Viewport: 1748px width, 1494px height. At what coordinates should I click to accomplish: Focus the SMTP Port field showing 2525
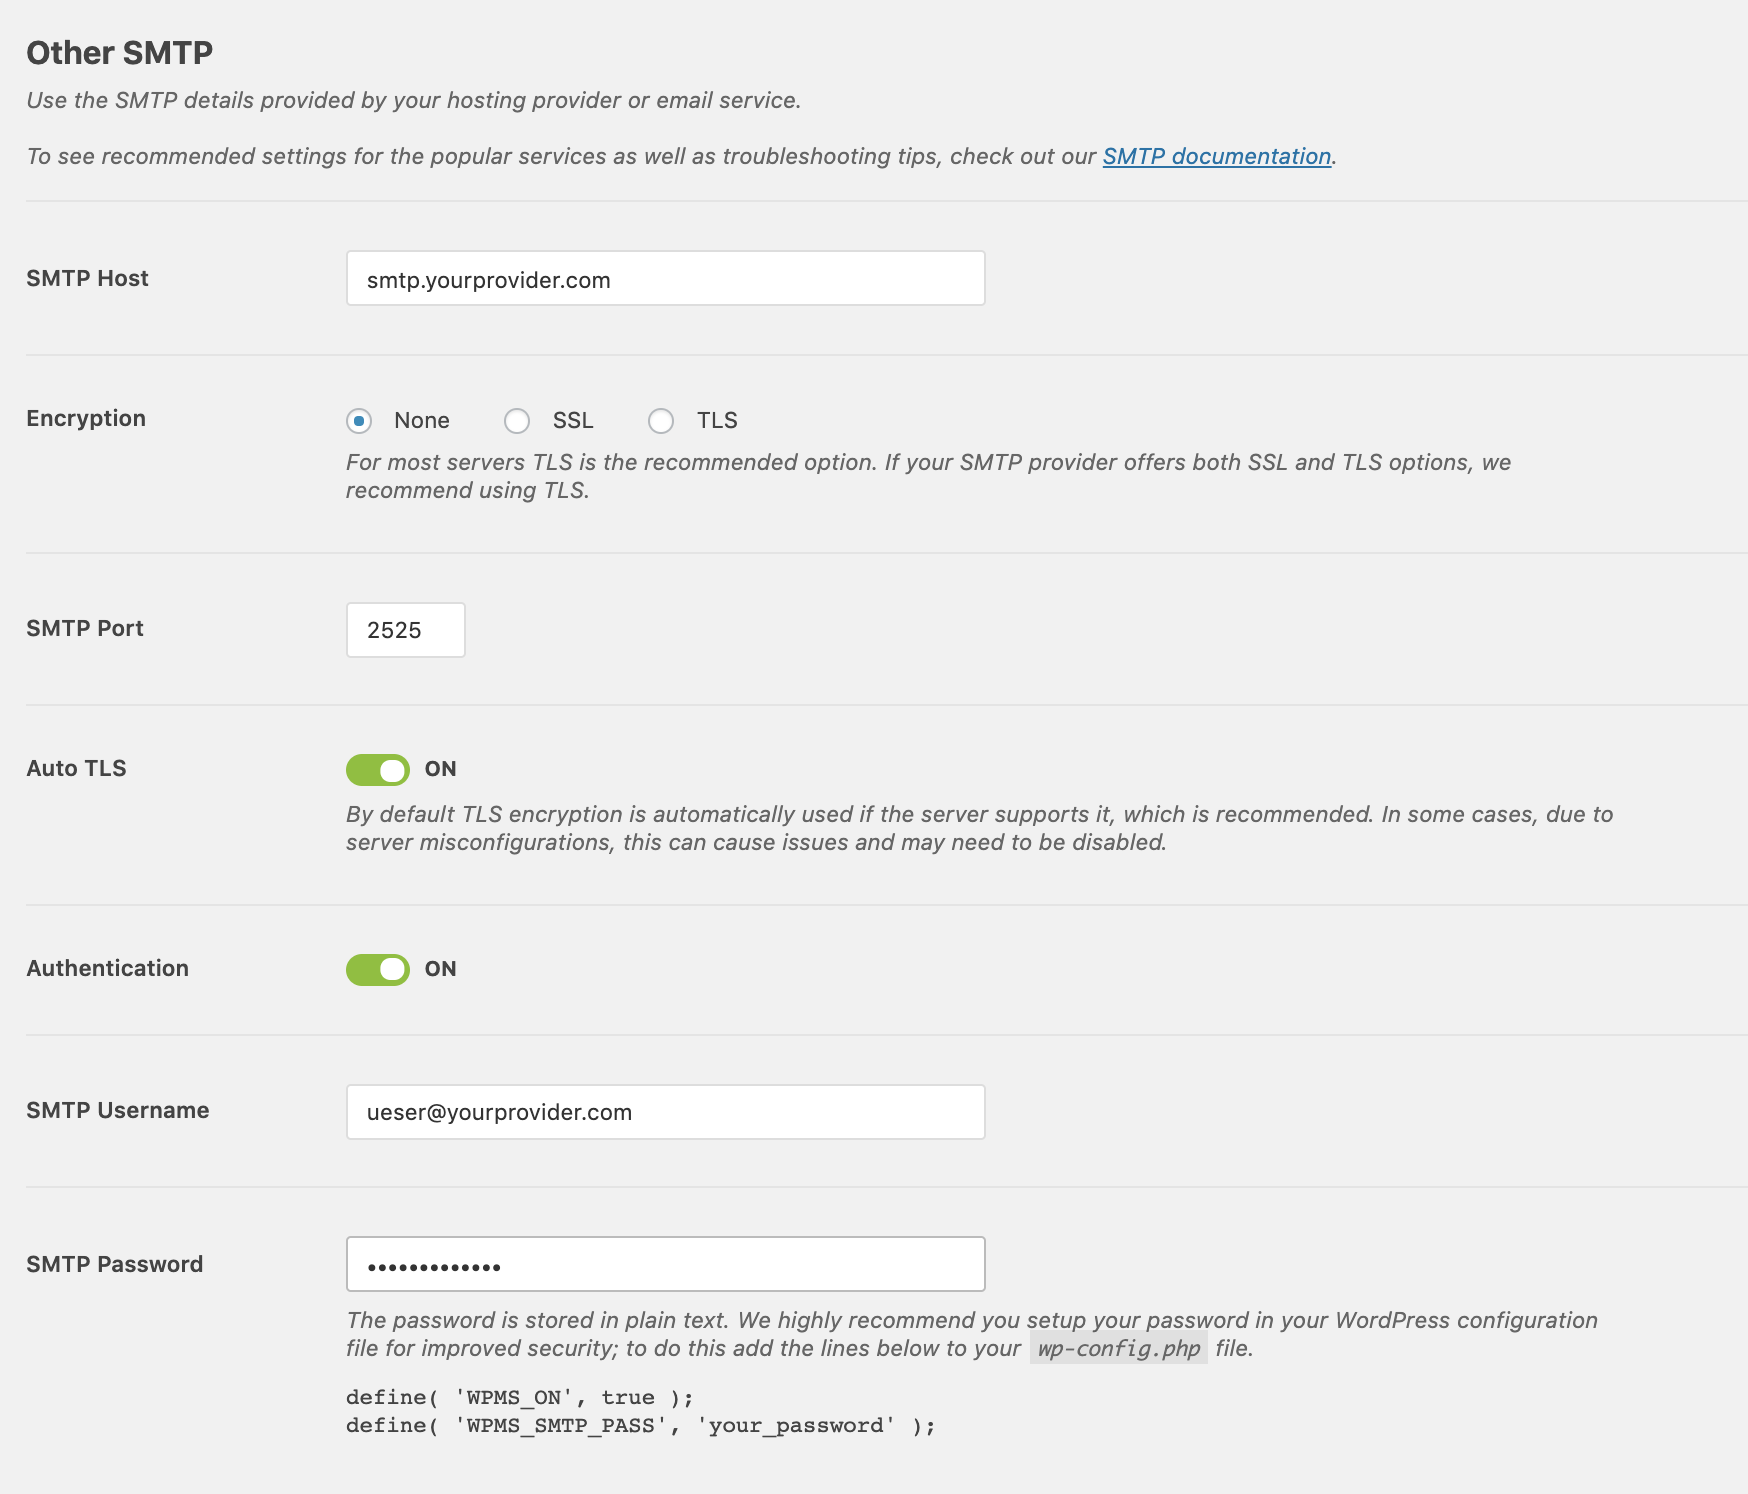(405, 630)
